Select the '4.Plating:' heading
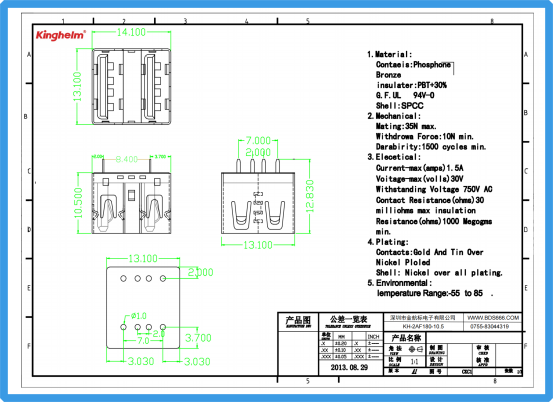Viewport: 553px width, 402px height. point(388,242)
